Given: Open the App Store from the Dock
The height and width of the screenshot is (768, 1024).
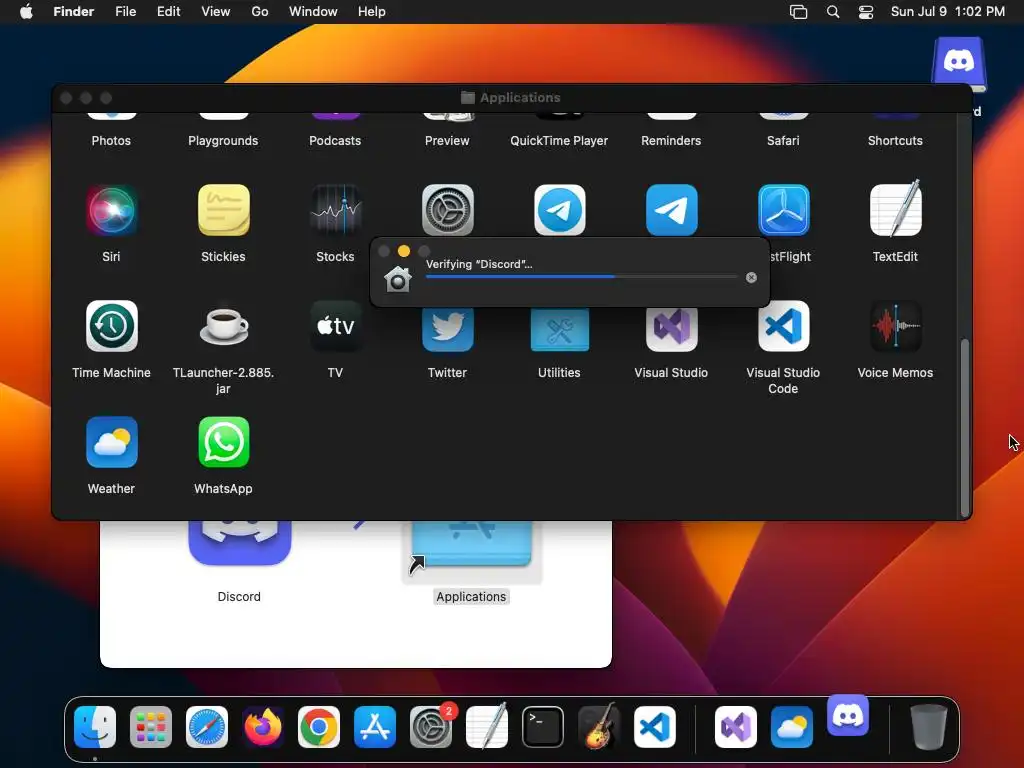Looking at the screenshot, I should 375,727.
